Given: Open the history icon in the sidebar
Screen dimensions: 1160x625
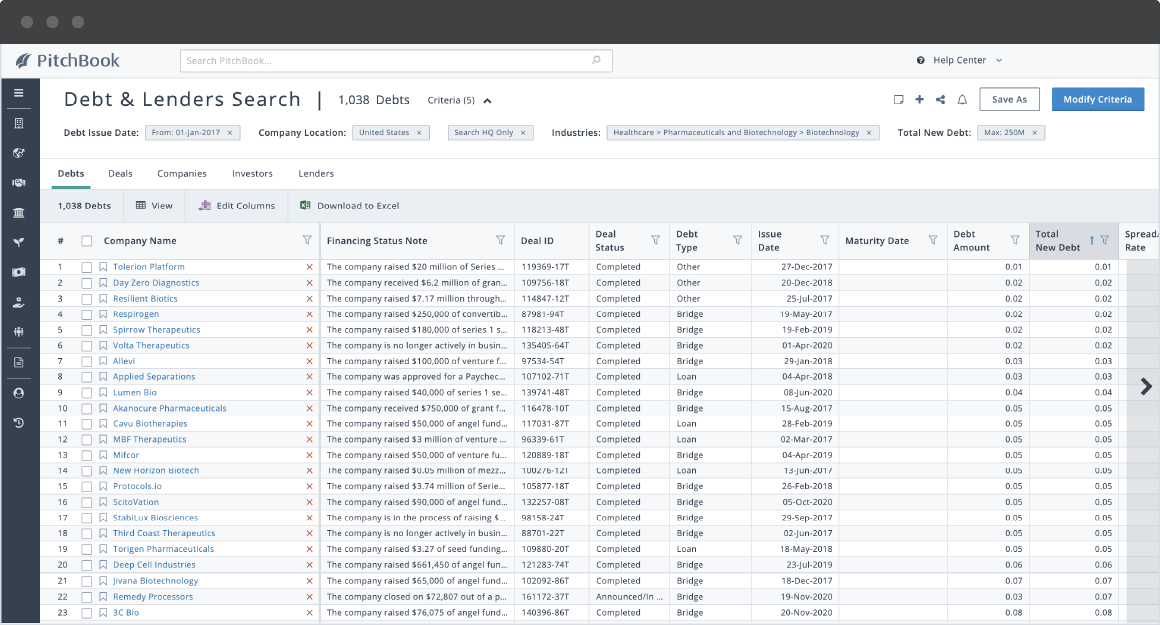Looking at the screenshot, I should click(x=18, y=423).
